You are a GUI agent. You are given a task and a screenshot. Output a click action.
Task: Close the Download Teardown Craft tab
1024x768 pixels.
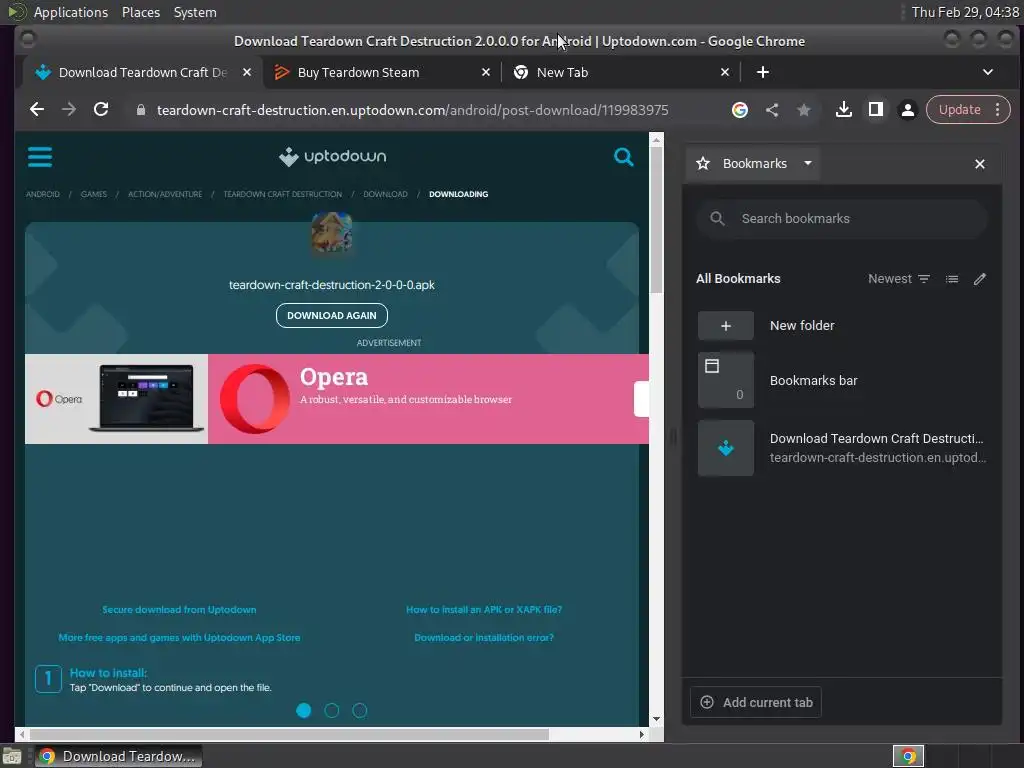coord(246,72)
